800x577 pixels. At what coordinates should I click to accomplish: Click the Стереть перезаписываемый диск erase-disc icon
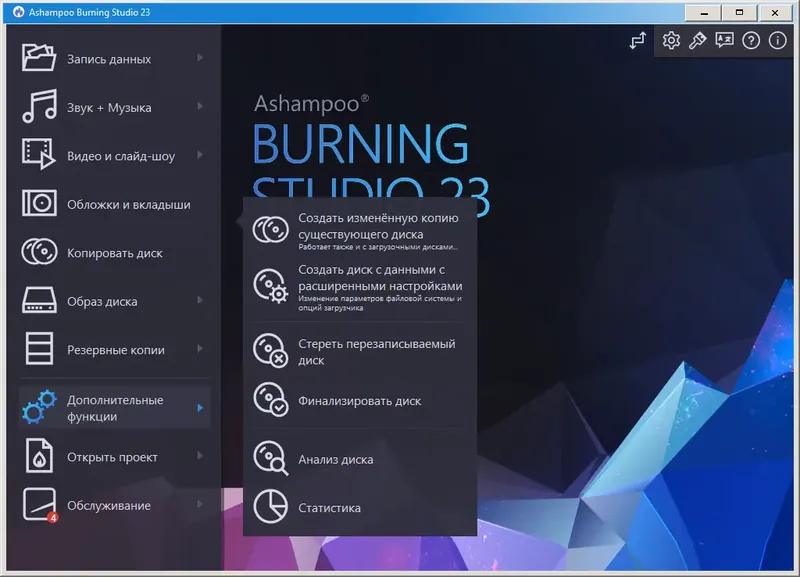pos(270,352)
